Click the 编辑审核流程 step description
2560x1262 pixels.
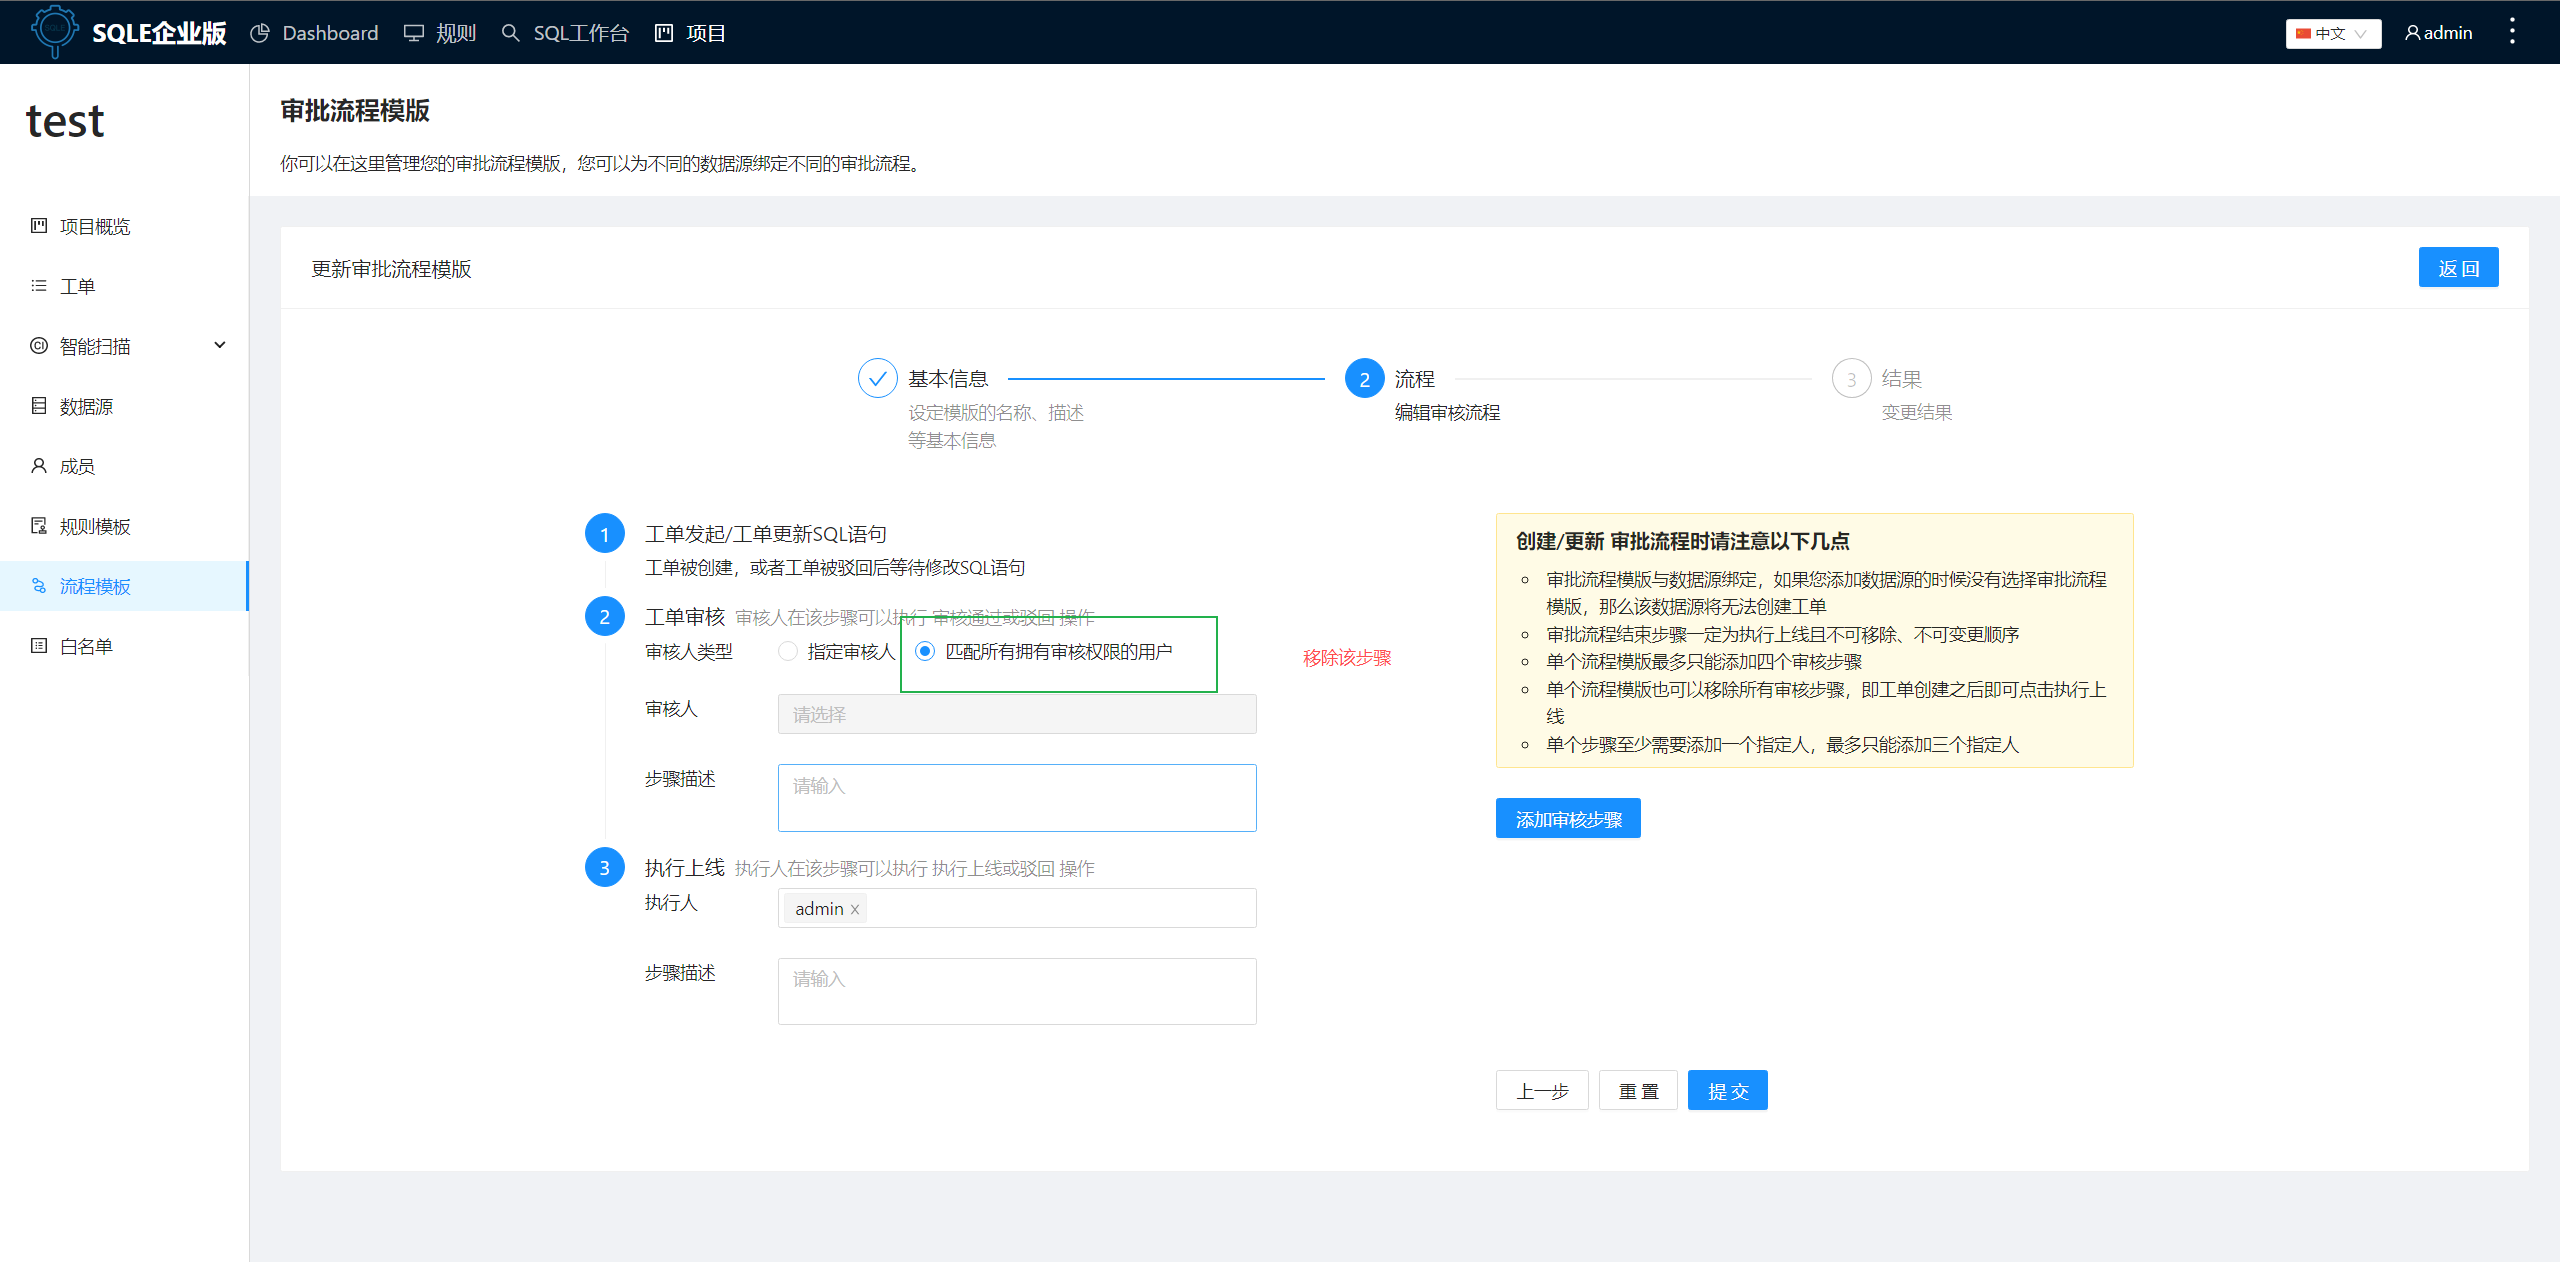pos(1447,413)
